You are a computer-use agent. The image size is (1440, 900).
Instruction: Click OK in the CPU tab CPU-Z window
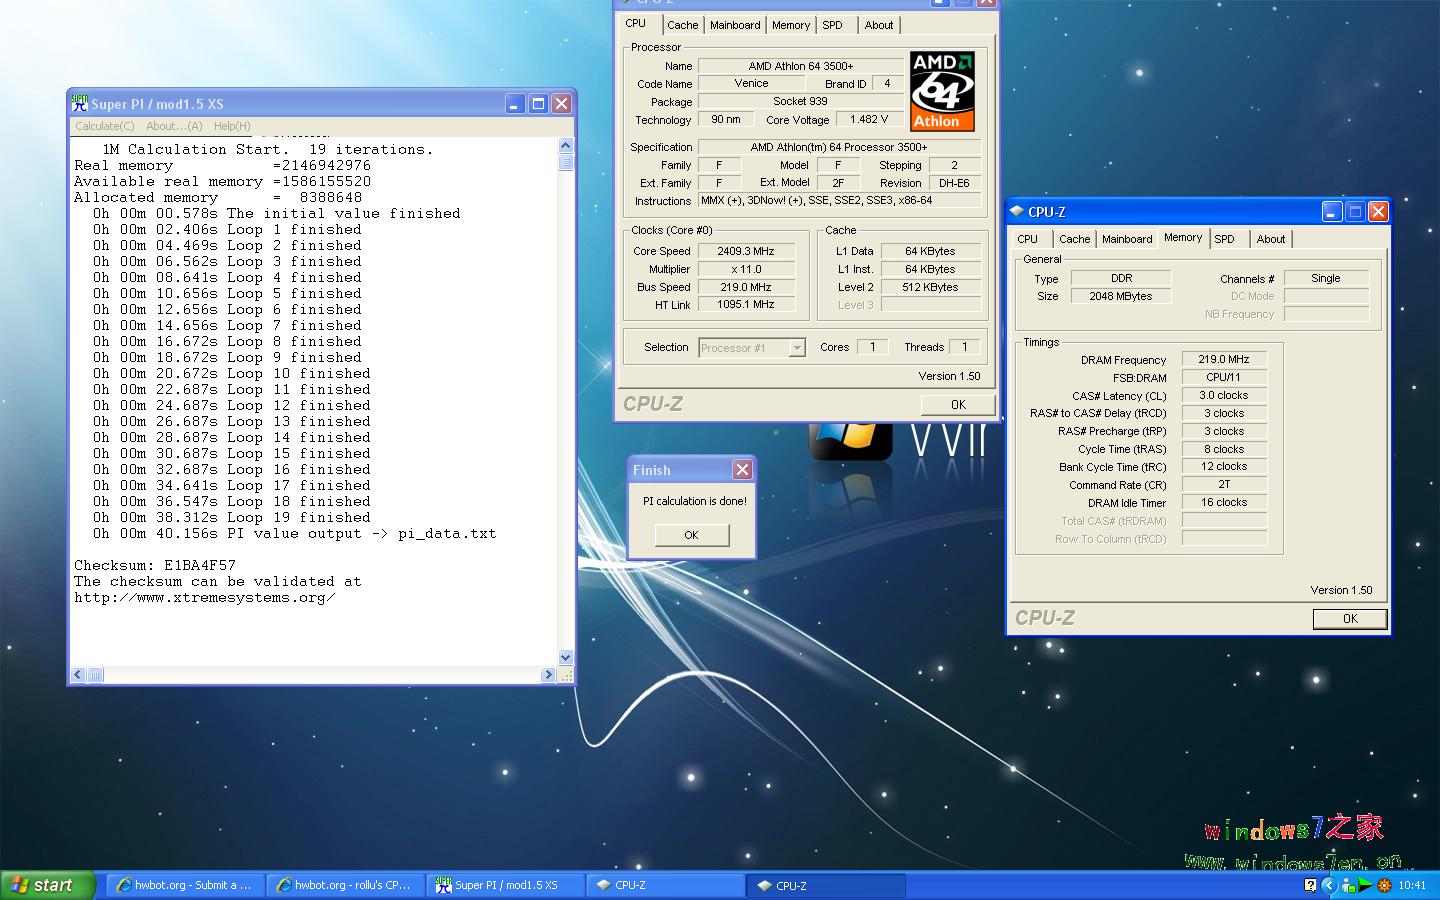(958, 404)
